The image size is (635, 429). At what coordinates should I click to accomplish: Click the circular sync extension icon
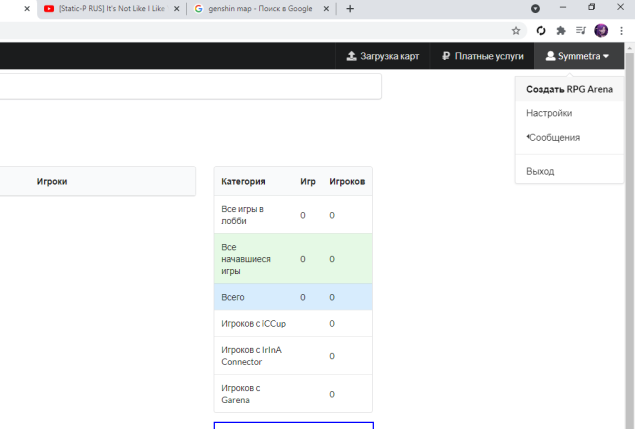(x=541, y=31)
